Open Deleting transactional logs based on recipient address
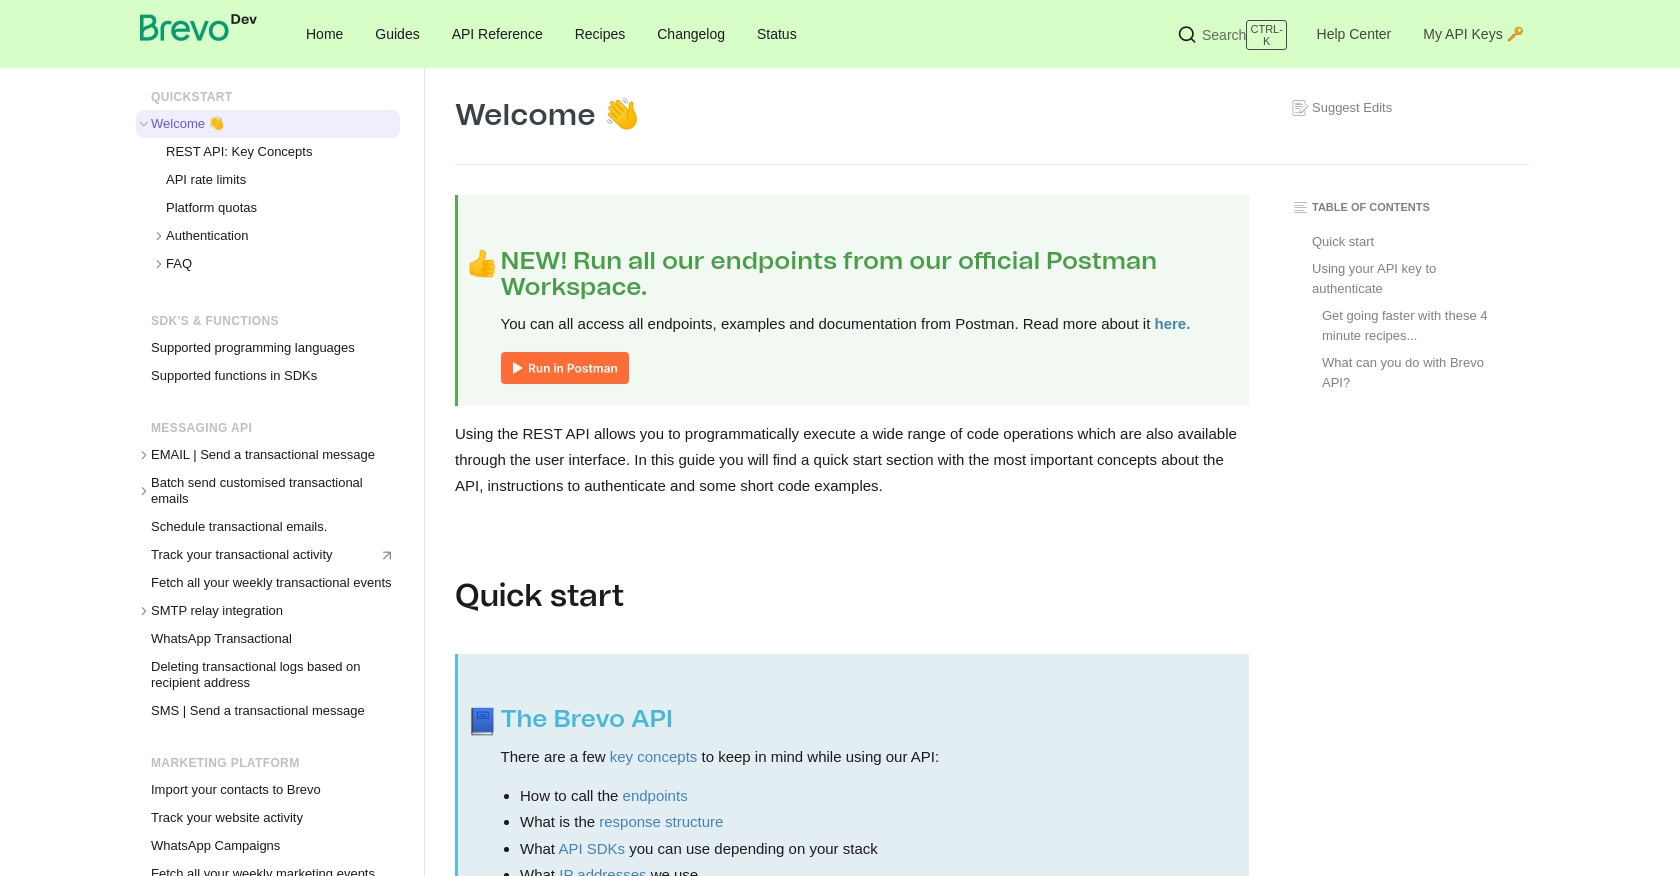Screen dimensions: 1680x876 click(x=256, y=675)
